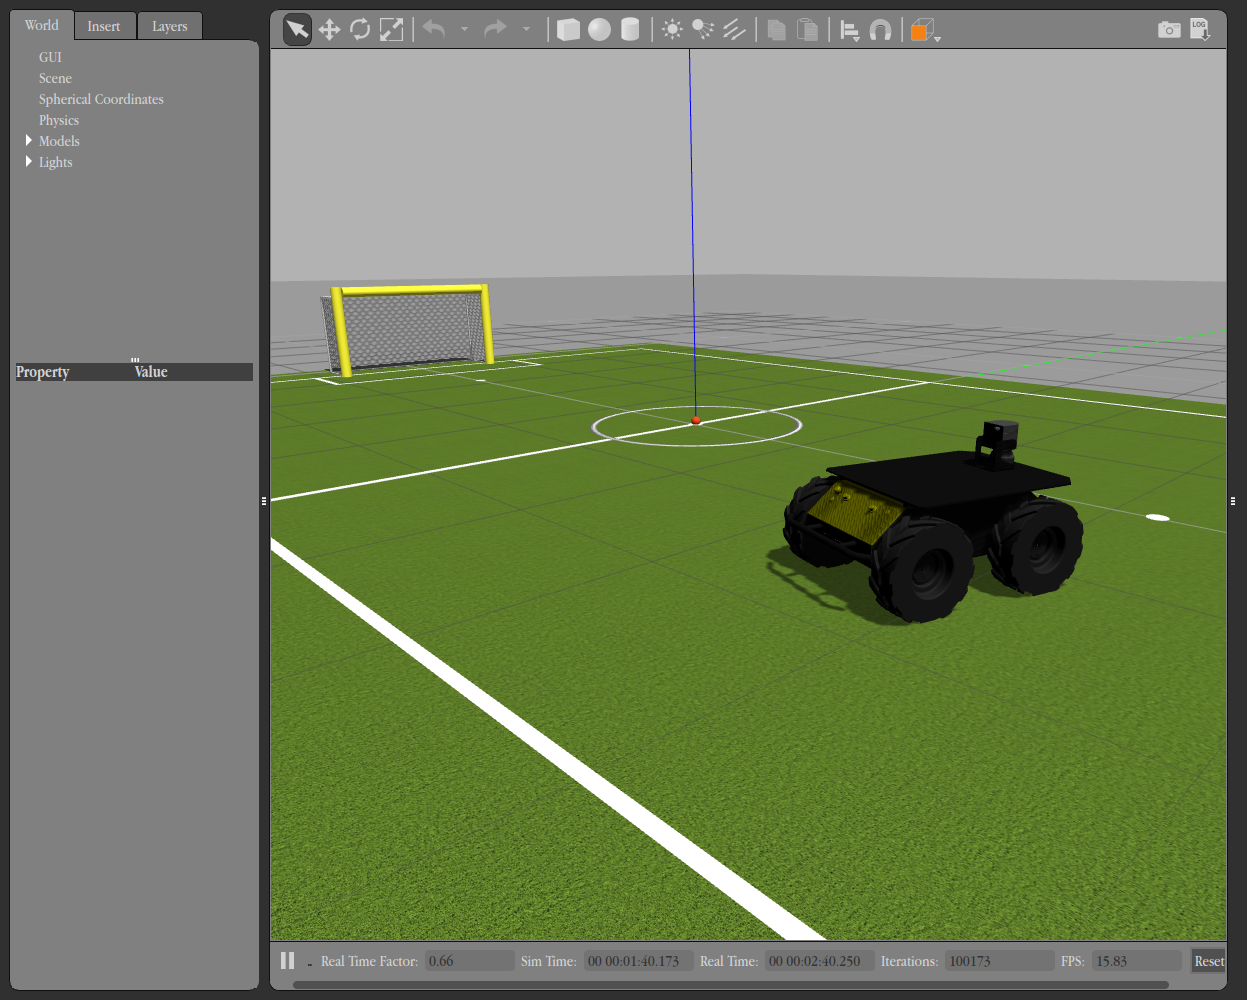The height and width of the screenshot is (1000, 1247).
Task: Select the arrow selection mode tool
Action: (x=298, y=30)
